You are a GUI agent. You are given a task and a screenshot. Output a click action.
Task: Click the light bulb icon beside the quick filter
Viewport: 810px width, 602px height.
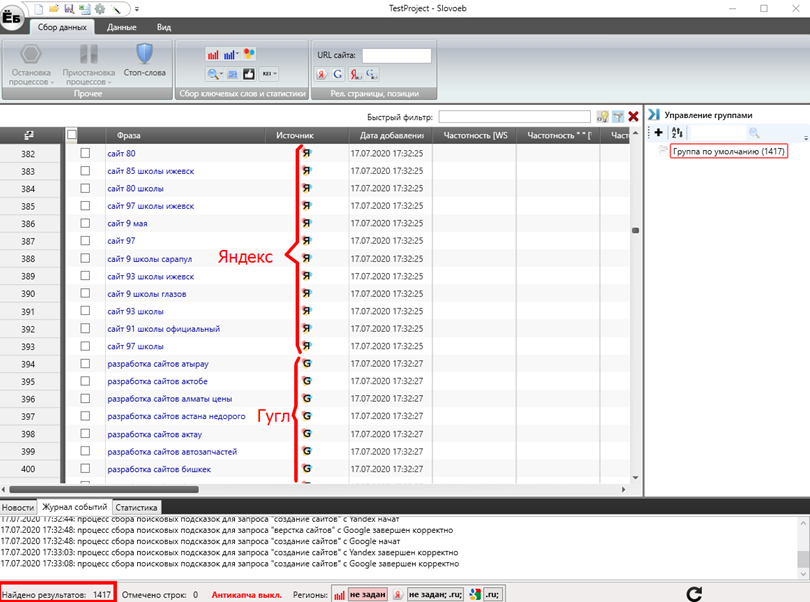tap(602, 117)
